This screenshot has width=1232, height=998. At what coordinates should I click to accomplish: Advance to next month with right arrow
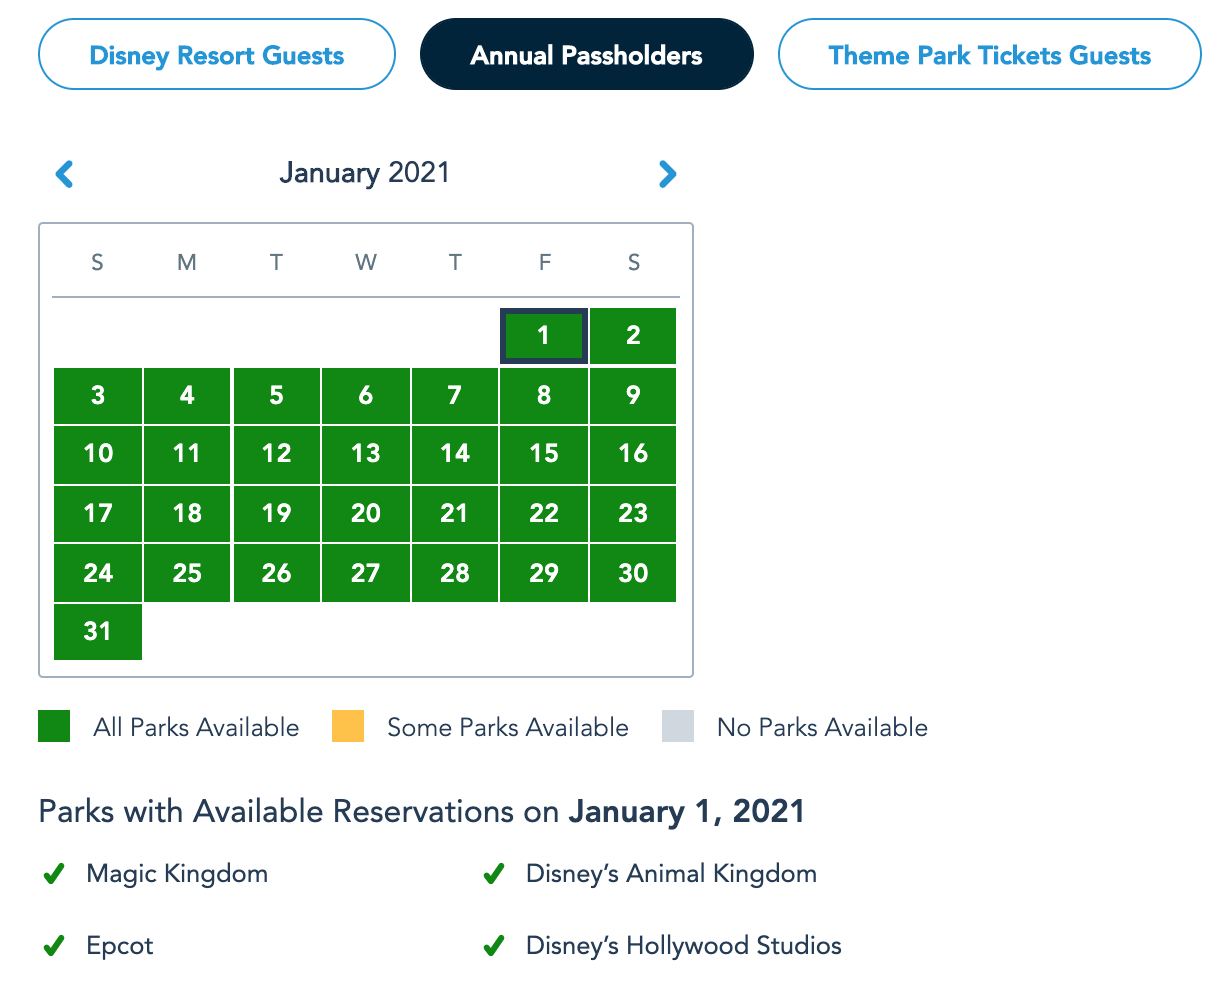point(667,174)
